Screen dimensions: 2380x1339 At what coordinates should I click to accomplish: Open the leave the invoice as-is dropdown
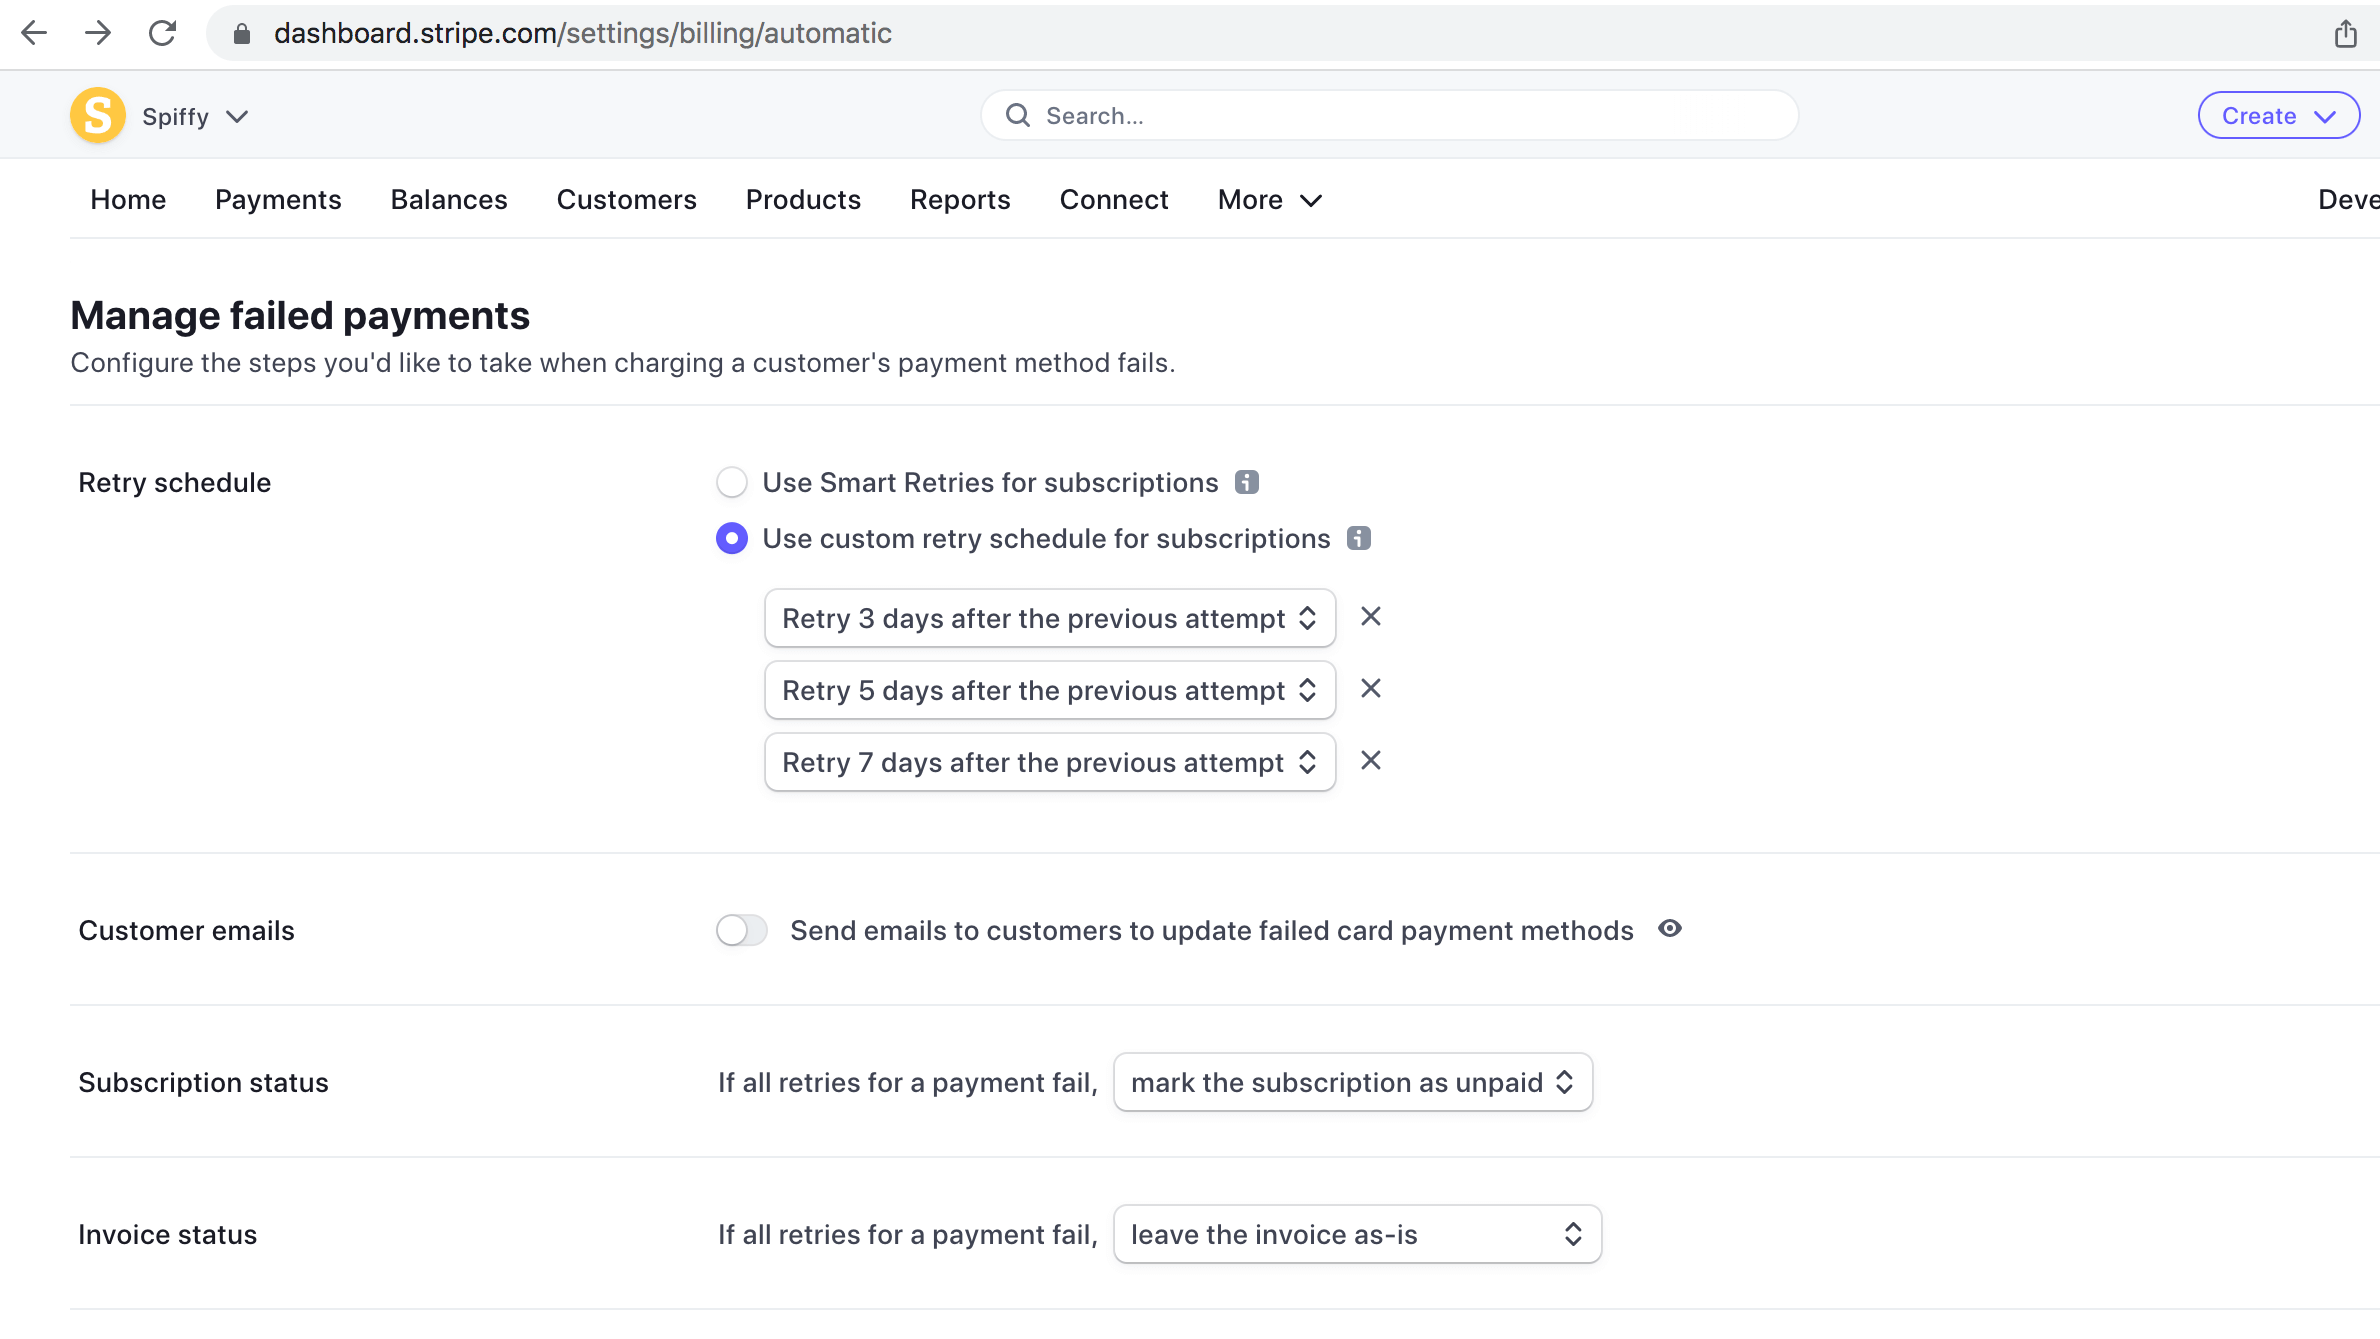point(1358,1234)
